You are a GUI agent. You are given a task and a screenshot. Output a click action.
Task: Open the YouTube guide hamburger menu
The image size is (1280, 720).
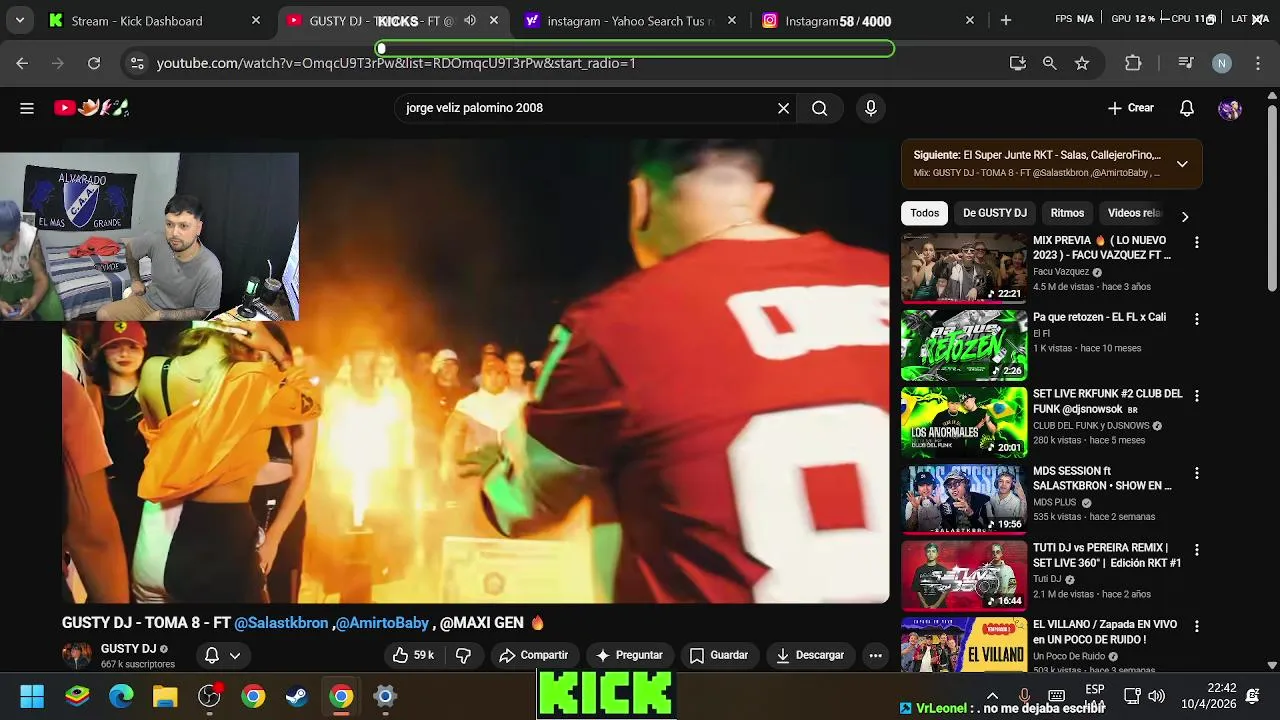click(x=27, y=108)
